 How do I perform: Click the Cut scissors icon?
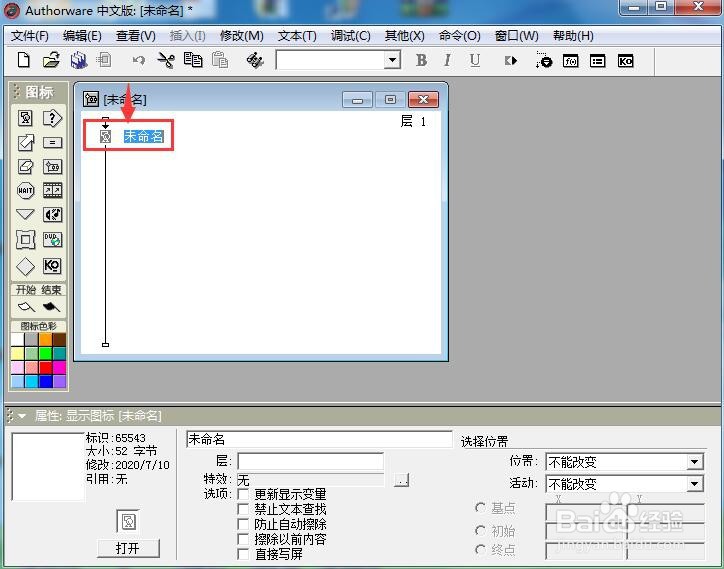pos(166,61)
